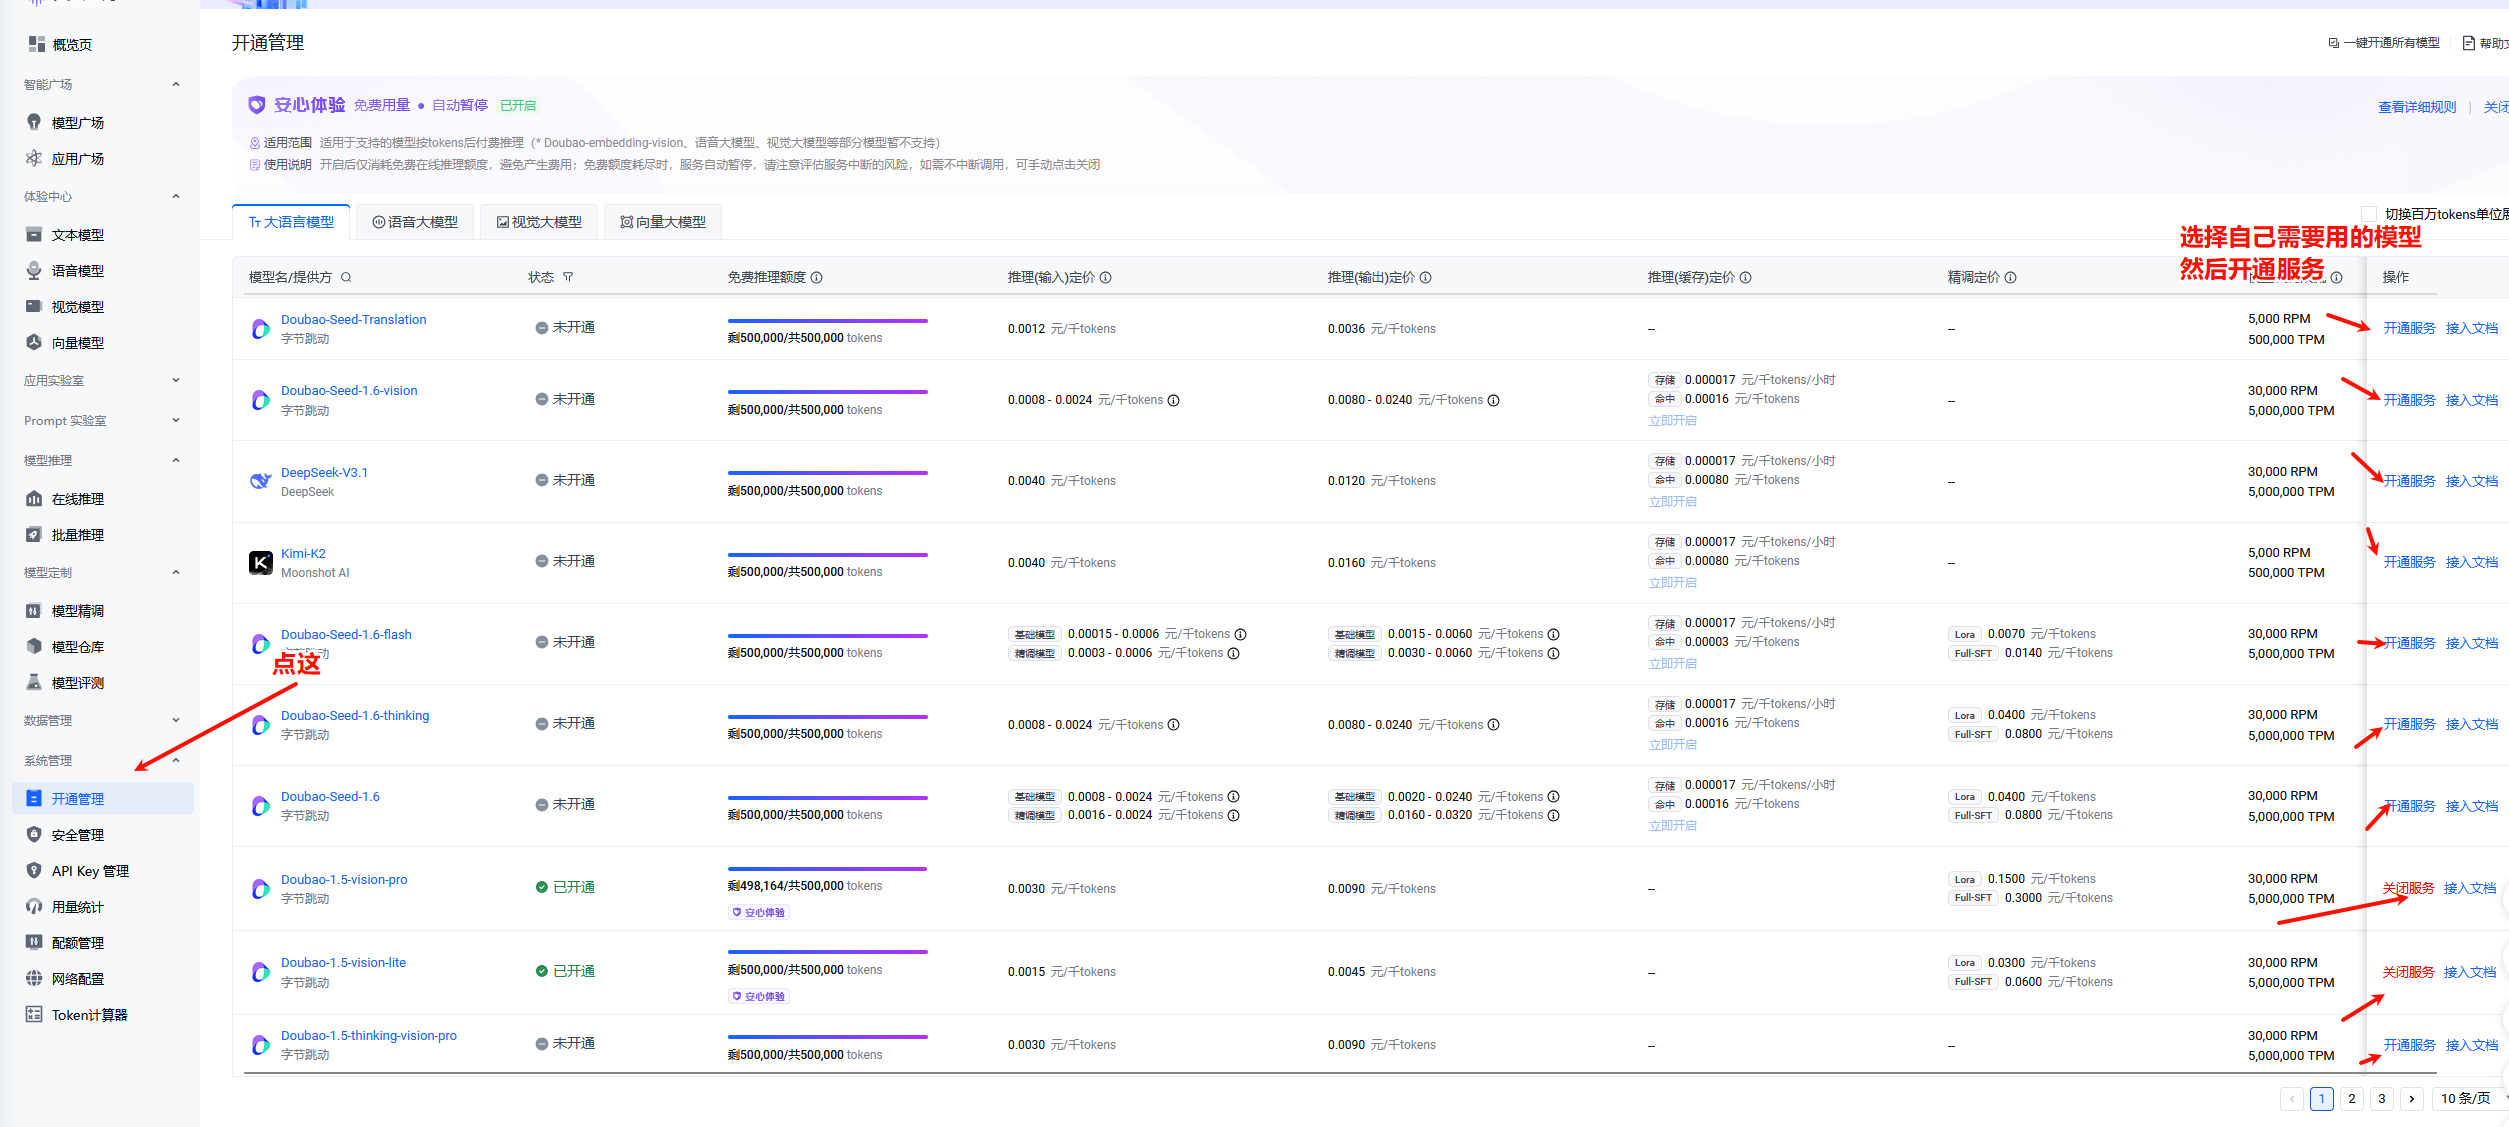The width and height of the screenshot is (2509, 1127).
Task: Click the Doubao-Seed-Translation quota progress bar
Action: [x=828, y=321]
